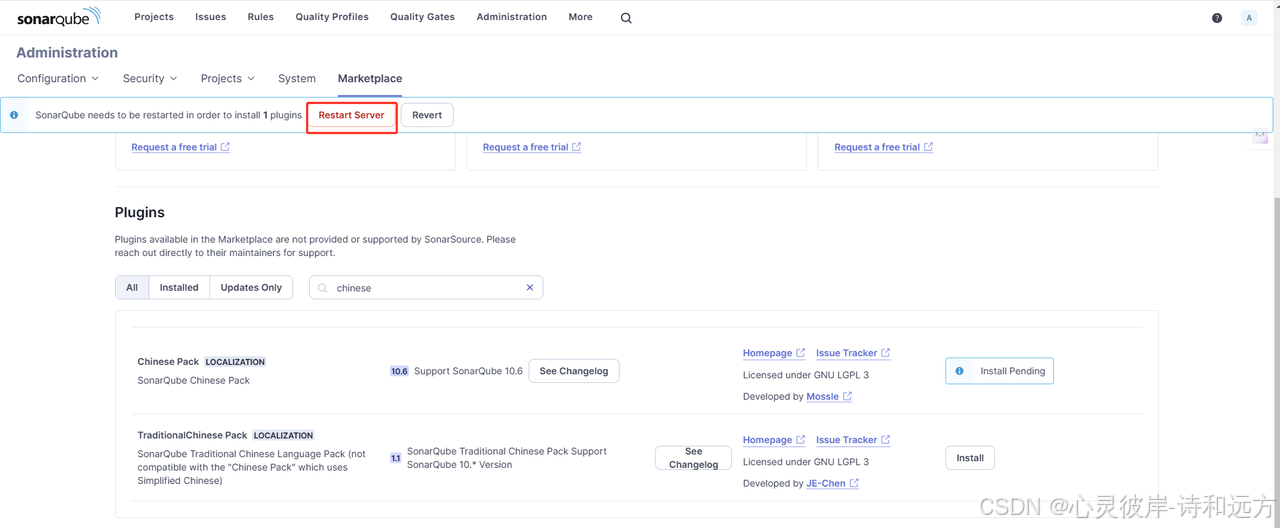1280x528 pixels.
Task: Open the user avatar 'A' menu
Action: point(1249,18)
